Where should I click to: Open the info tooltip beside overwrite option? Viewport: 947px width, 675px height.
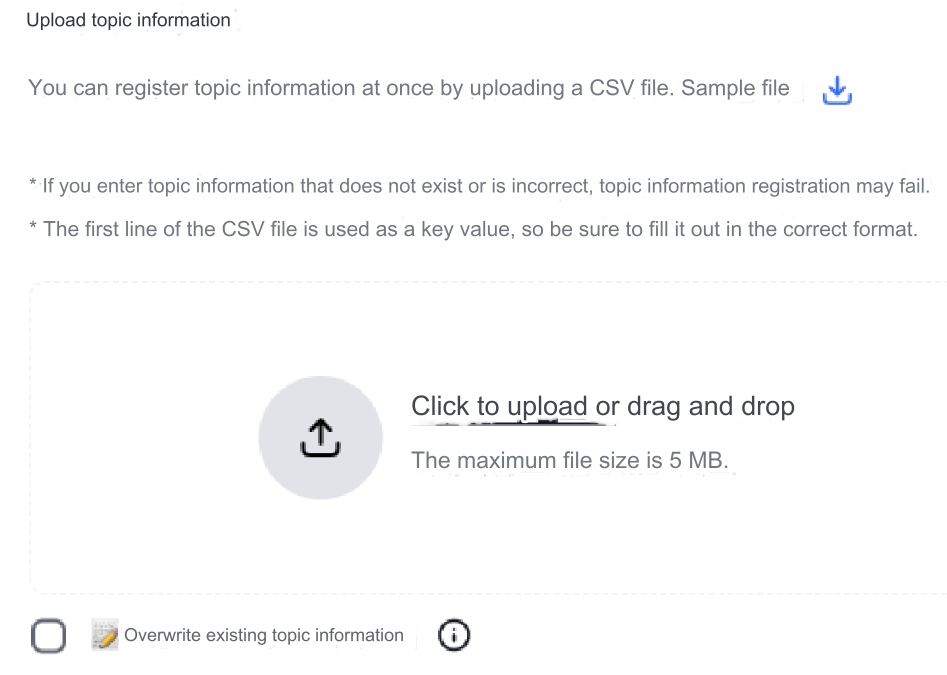pos(454,635)
